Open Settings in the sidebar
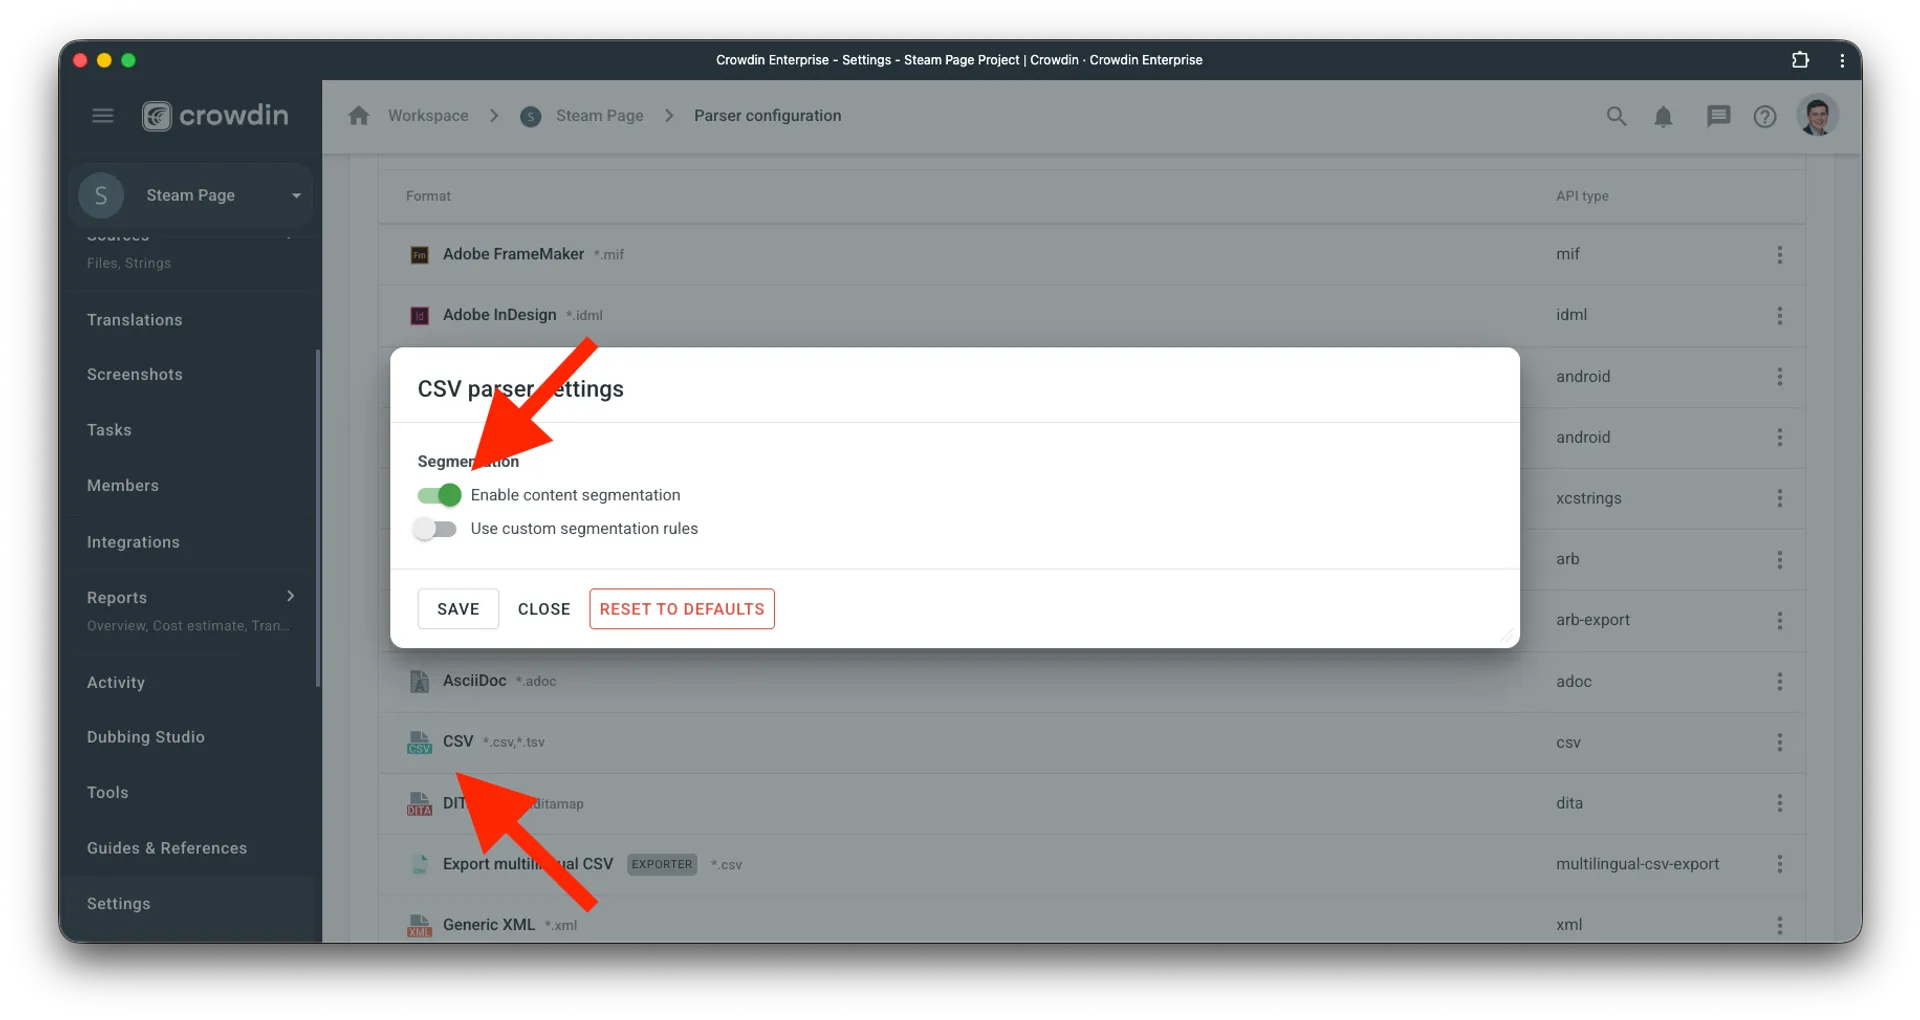 [119, 903]
